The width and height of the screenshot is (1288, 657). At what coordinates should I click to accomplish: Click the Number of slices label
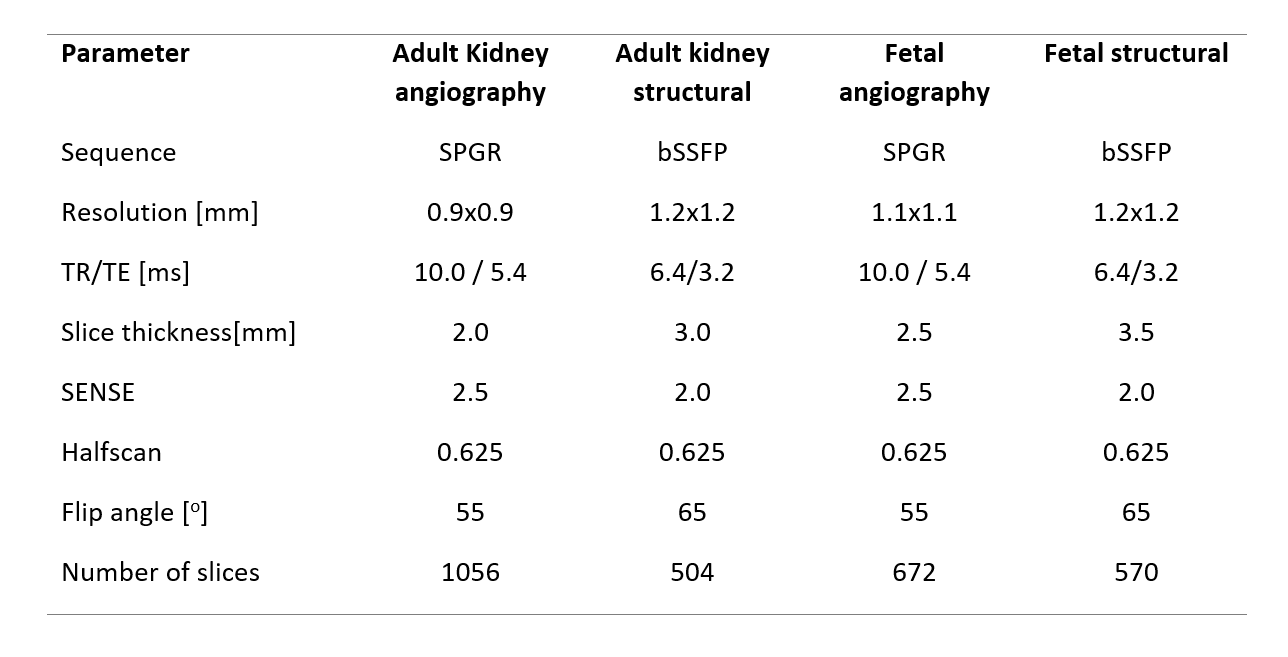[160, 573]
